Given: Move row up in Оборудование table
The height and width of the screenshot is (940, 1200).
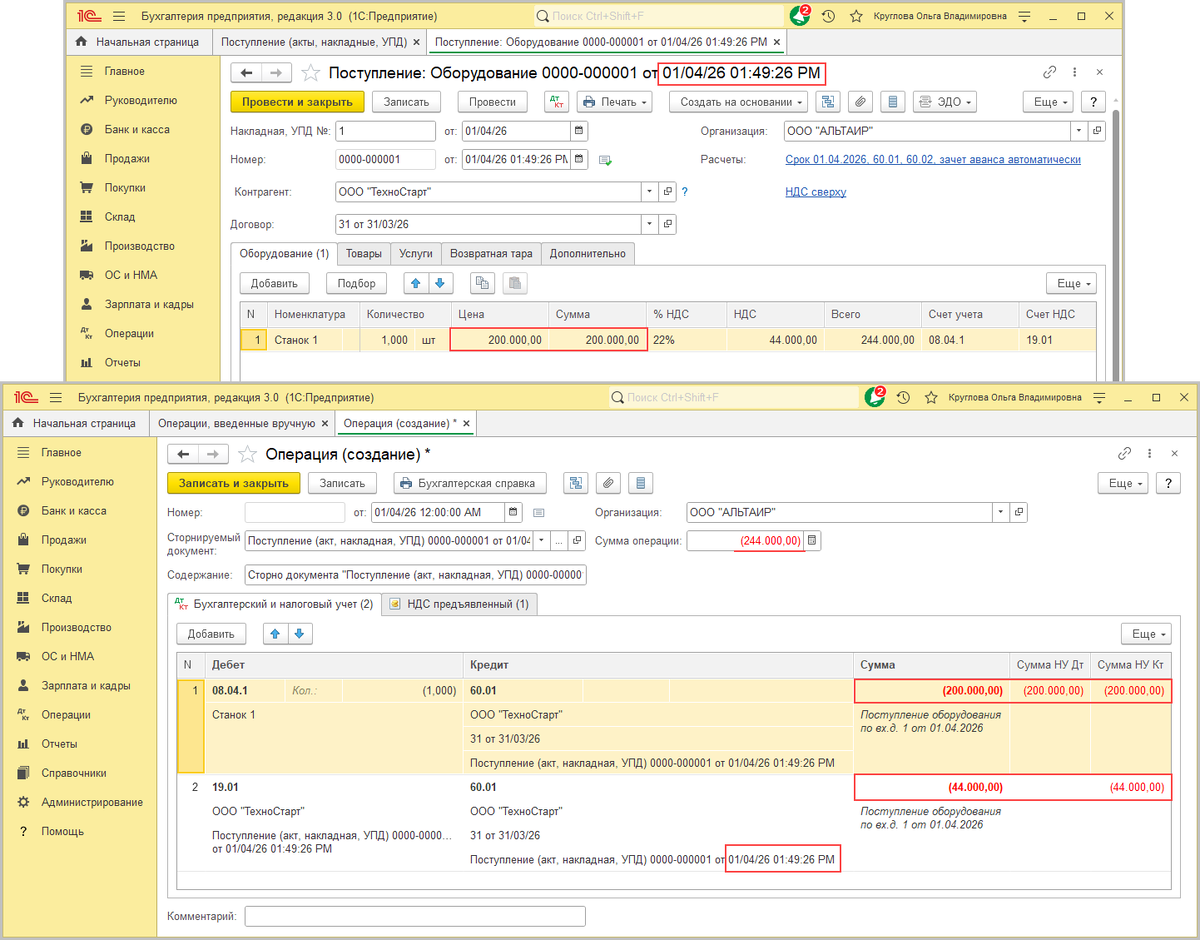Looking at the screenshot, I should click(x=417, y=283).
